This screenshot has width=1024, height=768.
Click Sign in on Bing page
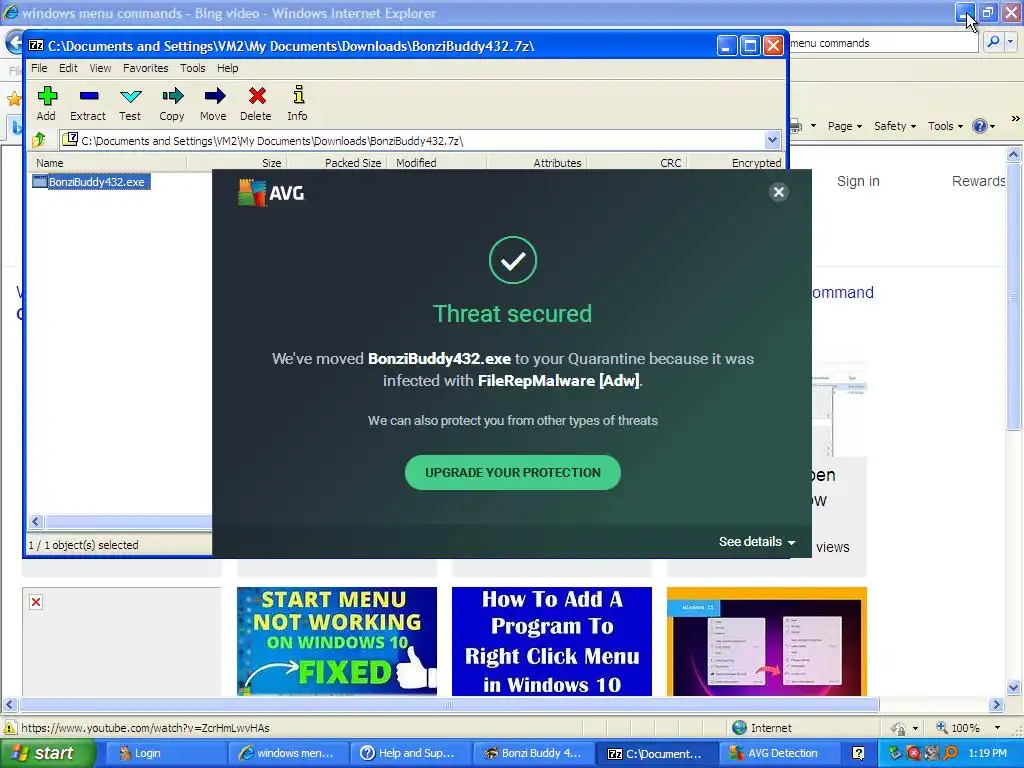858,181
